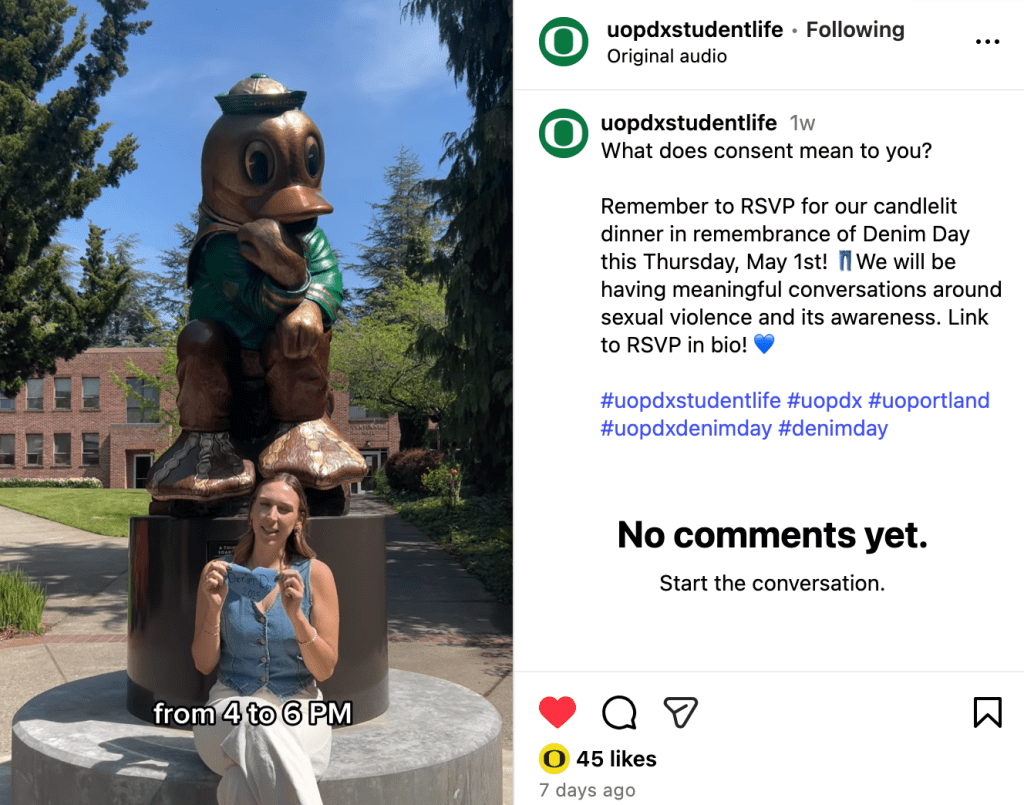Open uopdxstudentlife username in the header
Screen dimensions: 1024x805
(x=695, y=29)
